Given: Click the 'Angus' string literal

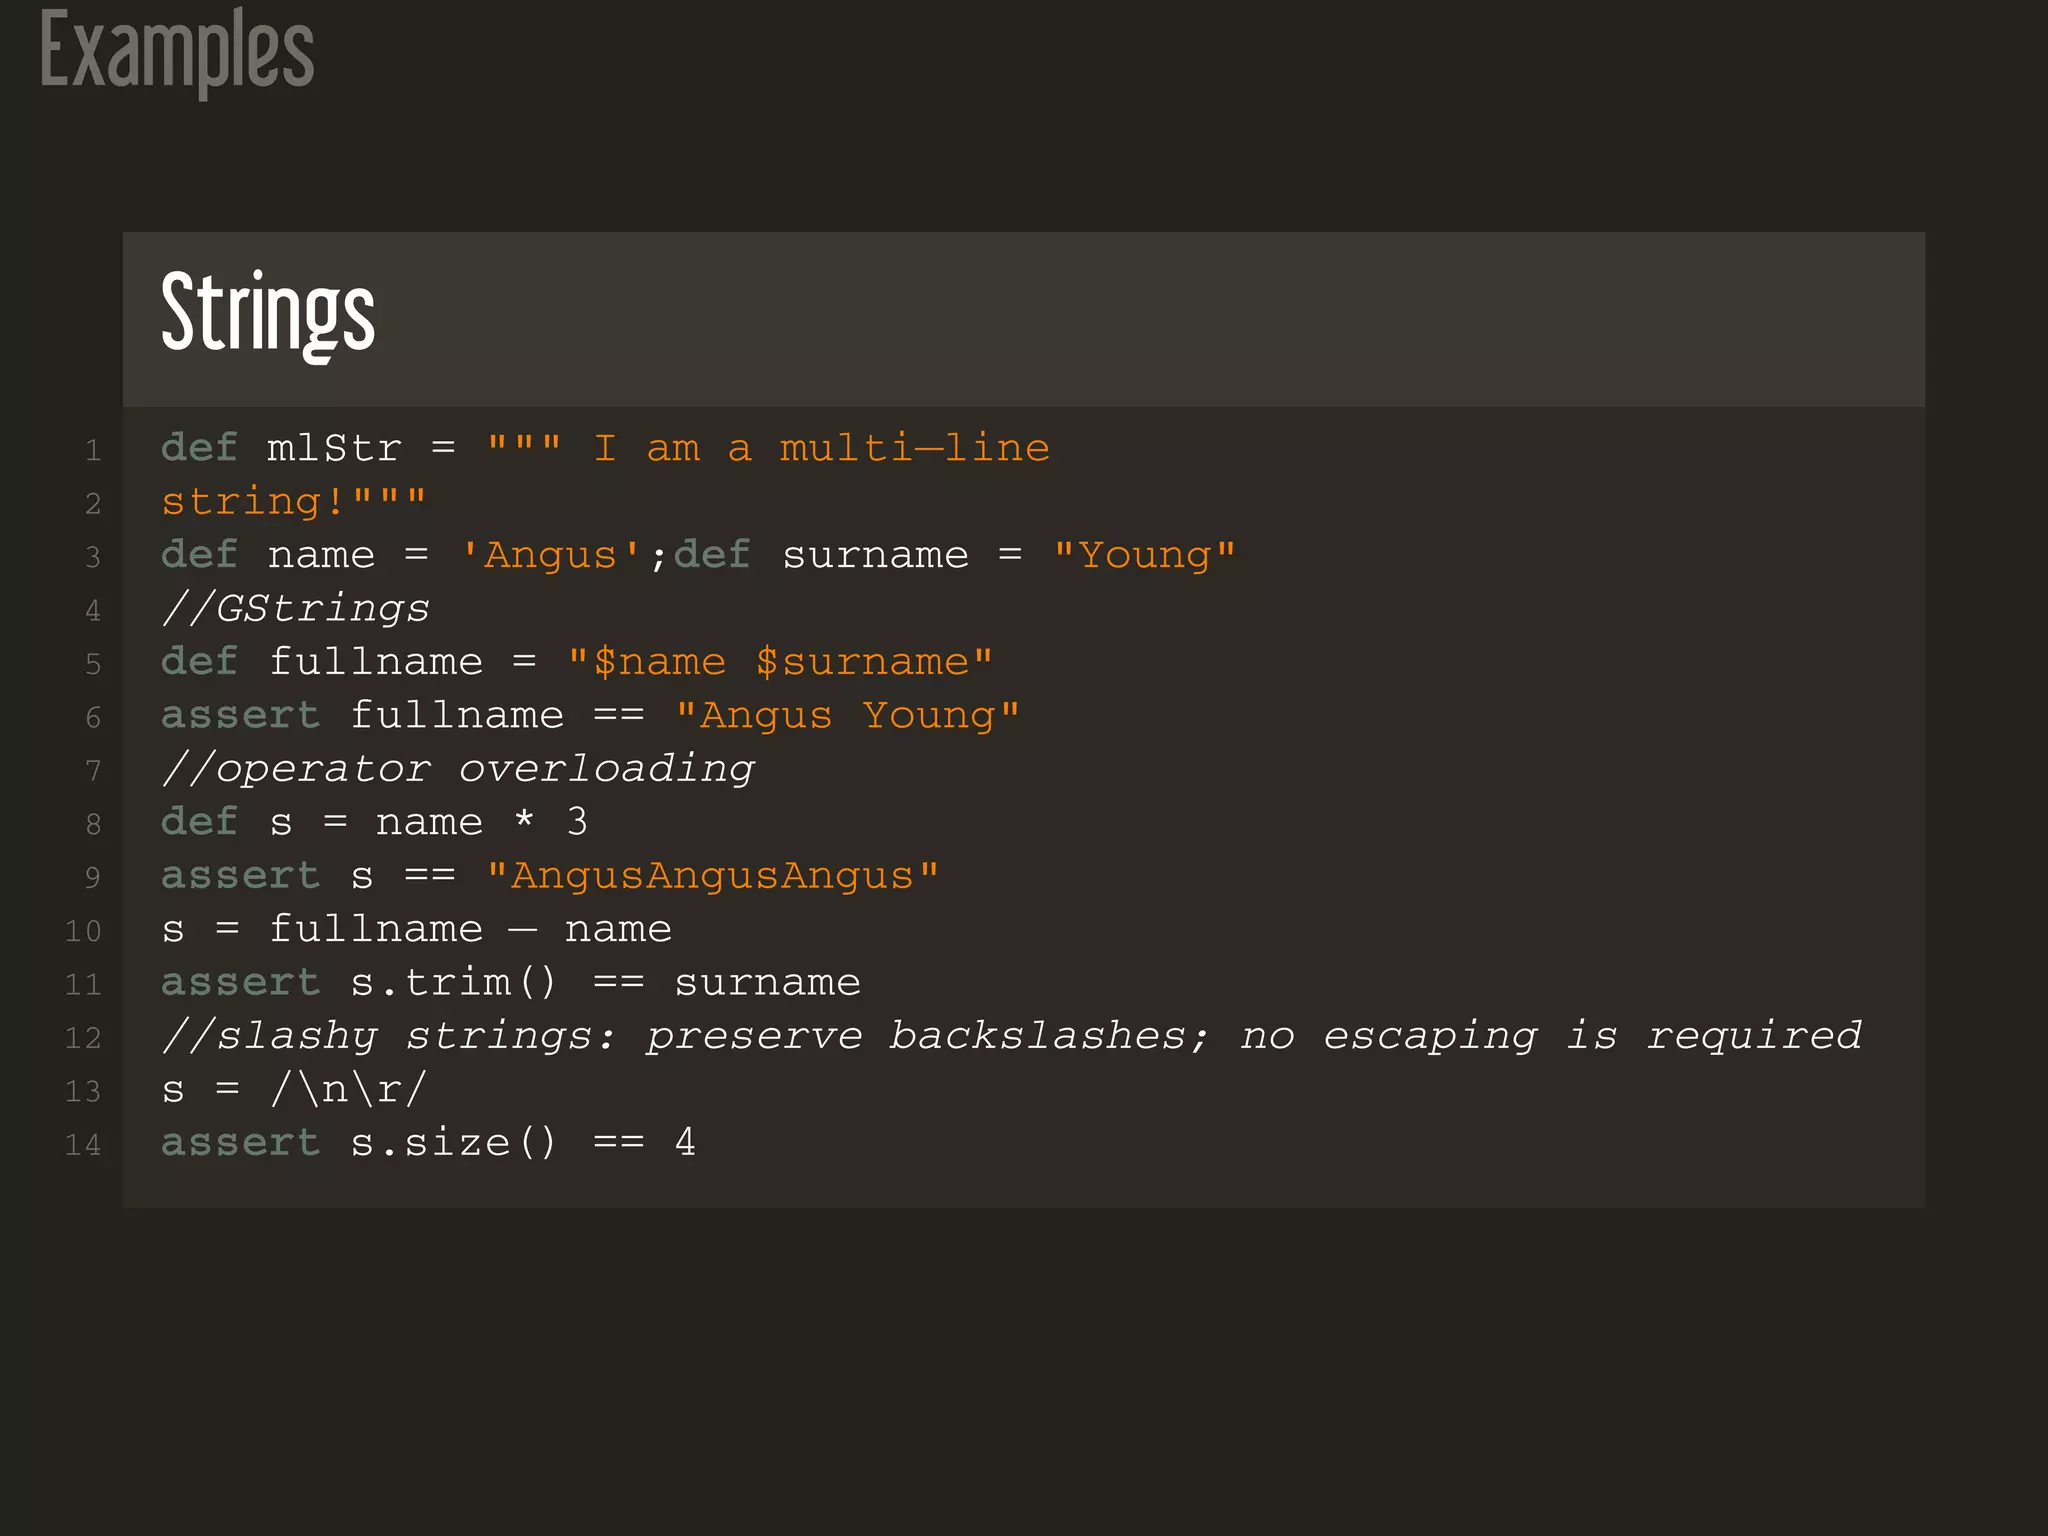Looking at the screenshot, I should click(550, 555).
